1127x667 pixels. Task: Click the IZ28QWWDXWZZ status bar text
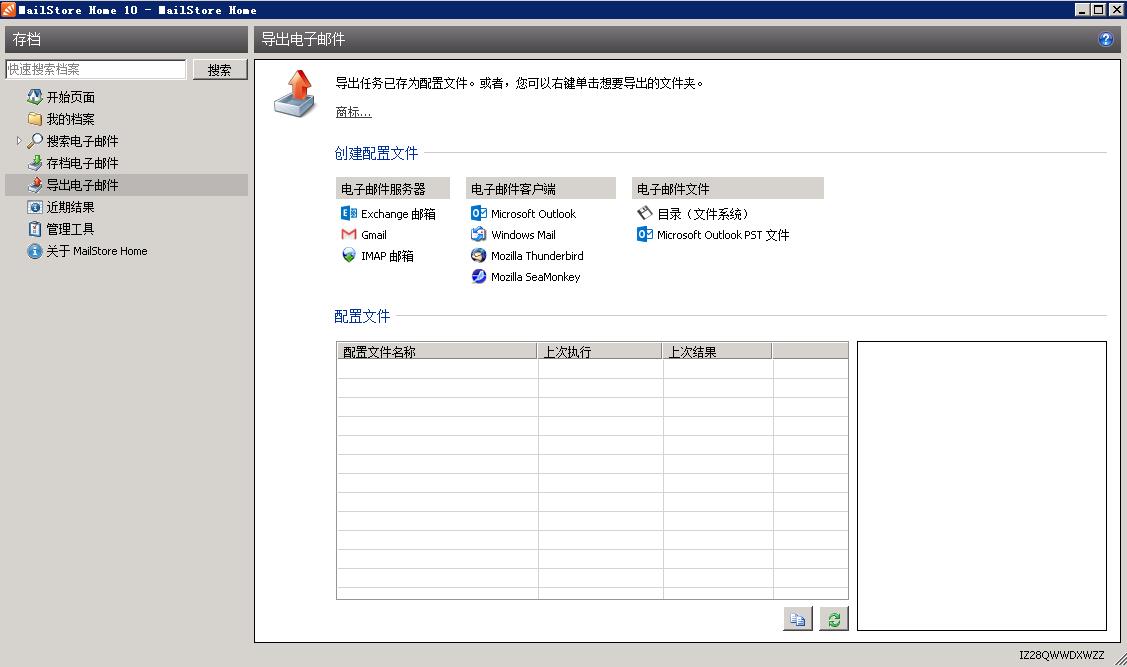[1061, 655]
